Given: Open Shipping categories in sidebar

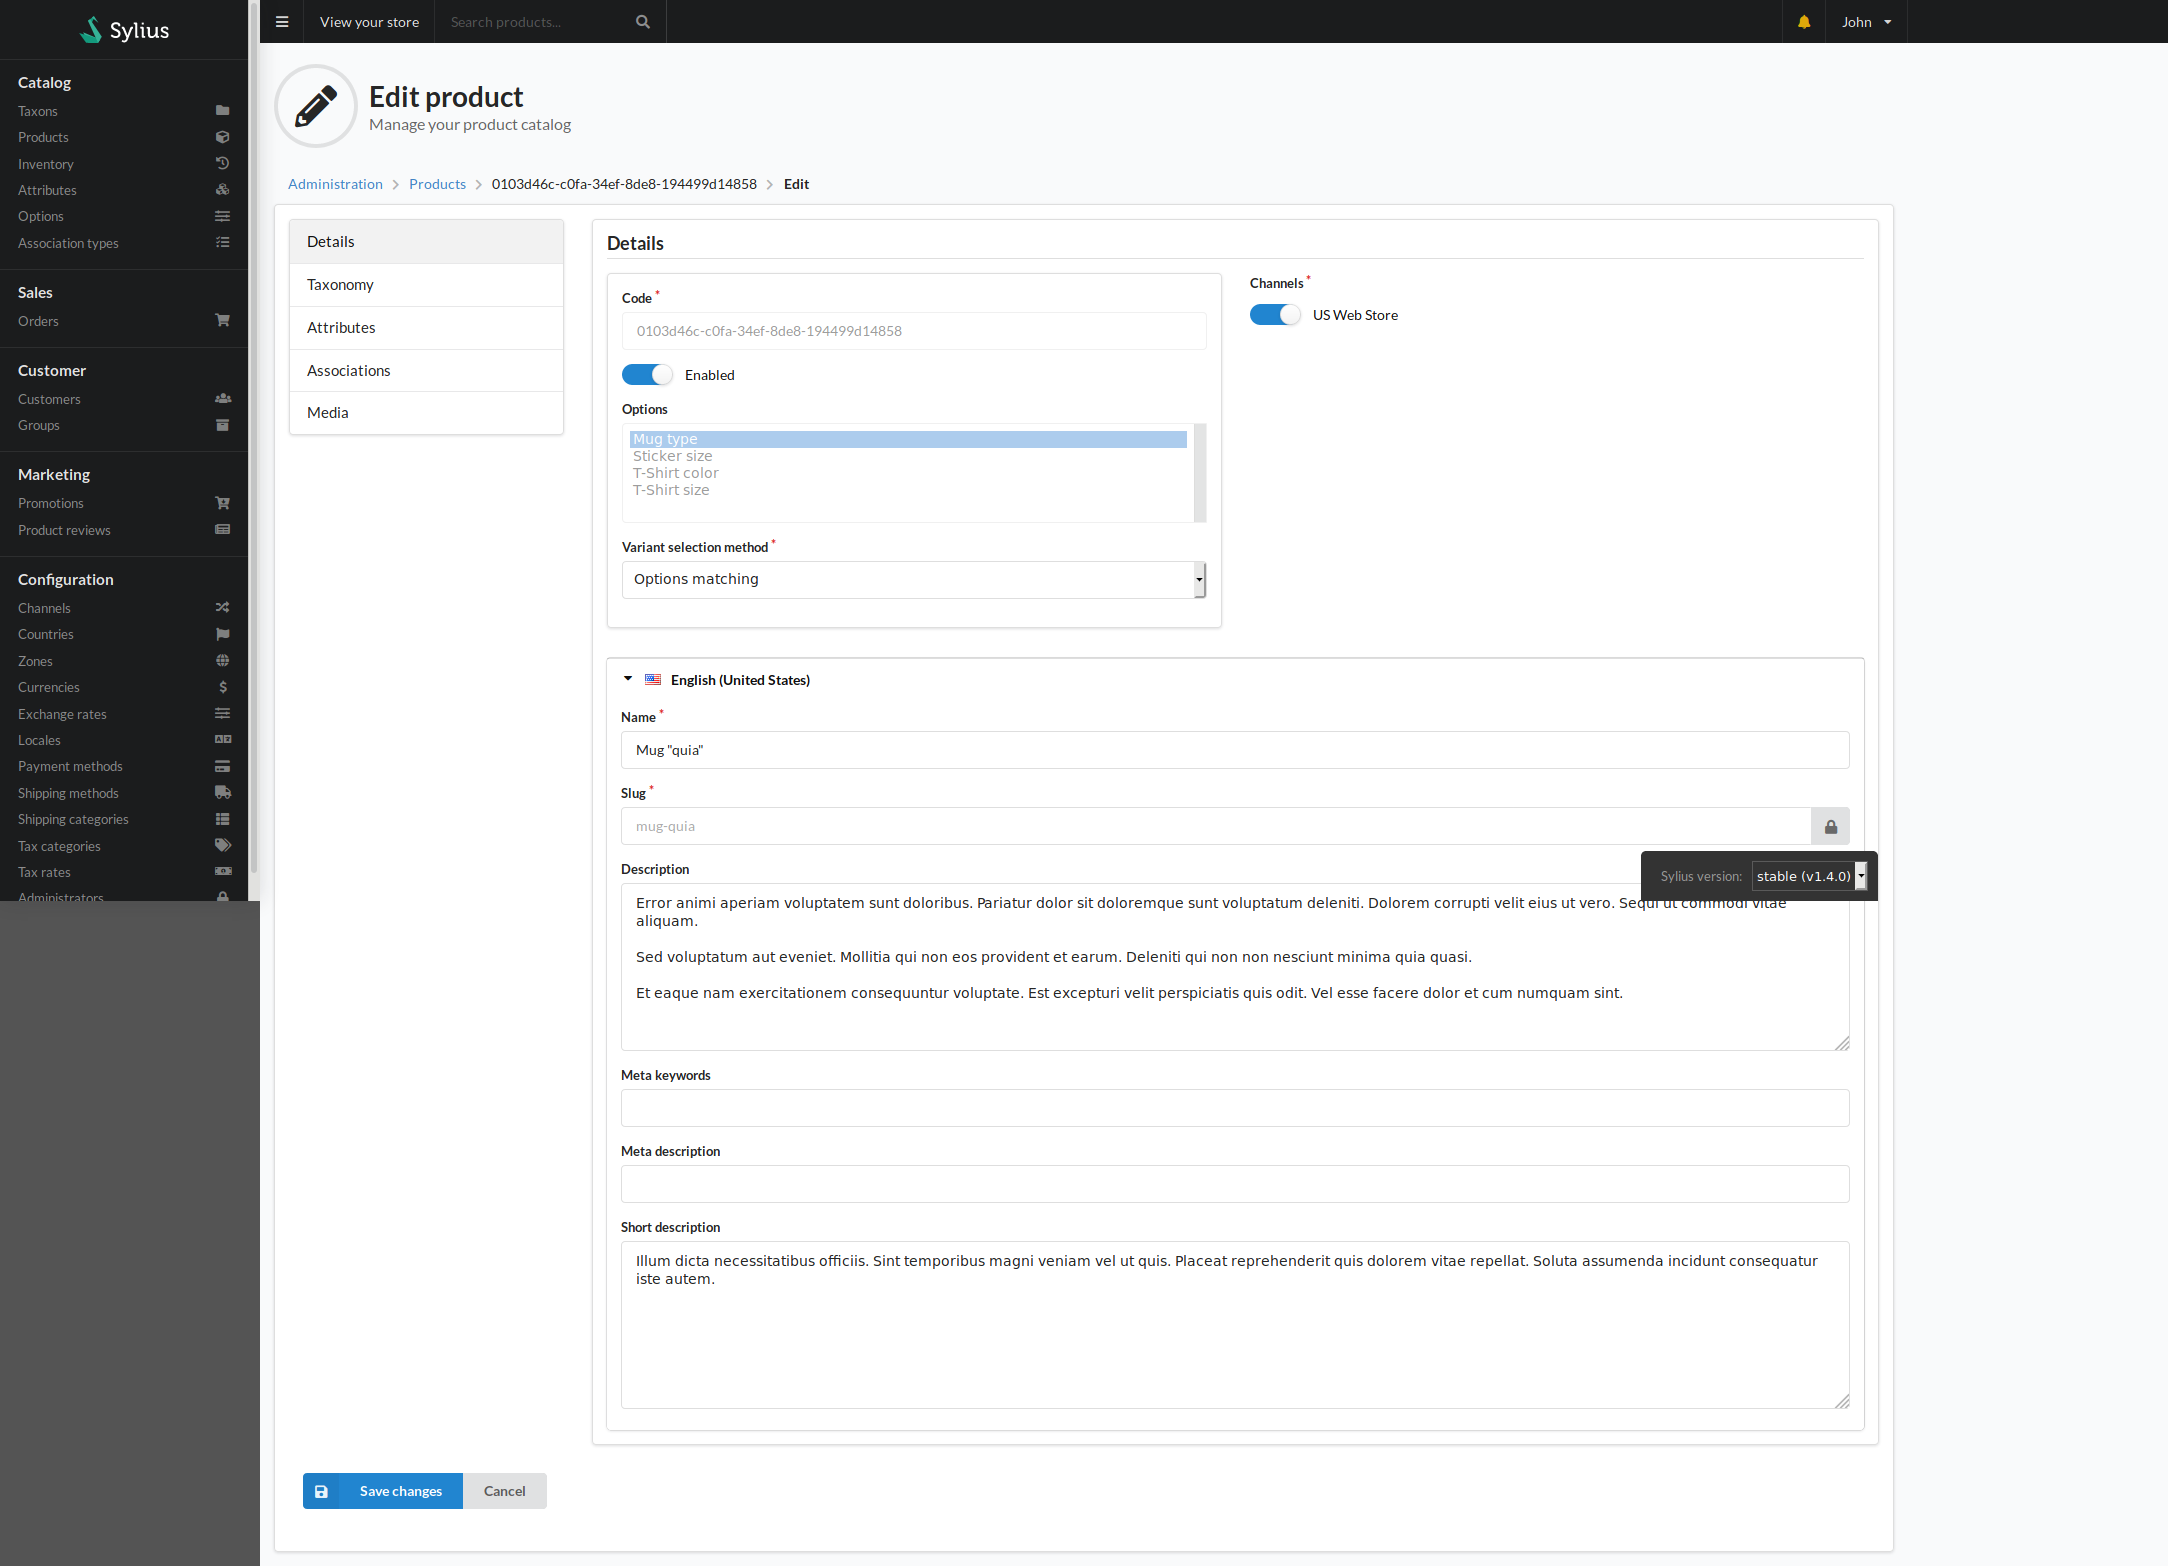Looking at the screenshot, I should click(x=73, y=819).
